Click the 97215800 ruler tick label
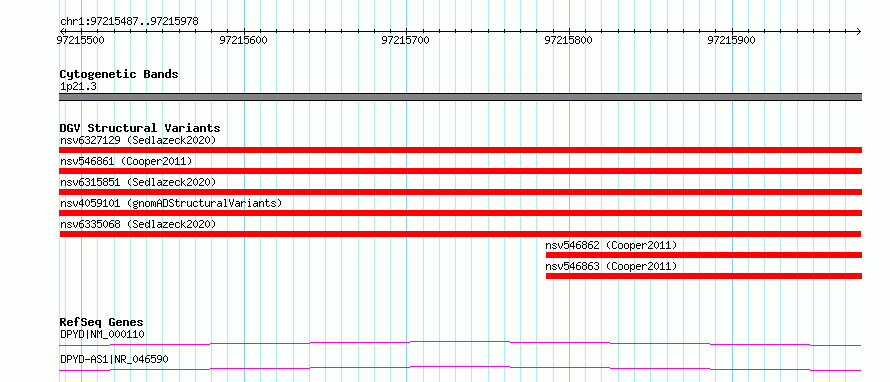Screen dimensions: 890x382 (568, 40)
